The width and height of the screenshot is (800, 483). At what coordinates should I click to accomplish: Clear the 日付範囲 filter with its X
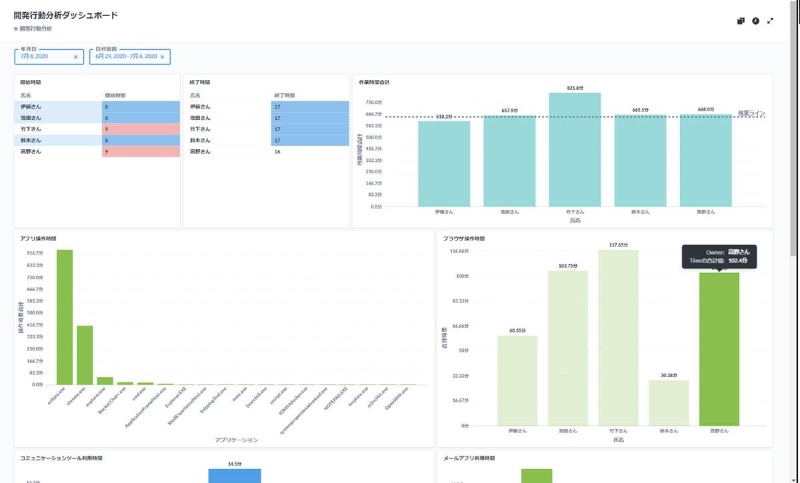[x=163, y=57]
